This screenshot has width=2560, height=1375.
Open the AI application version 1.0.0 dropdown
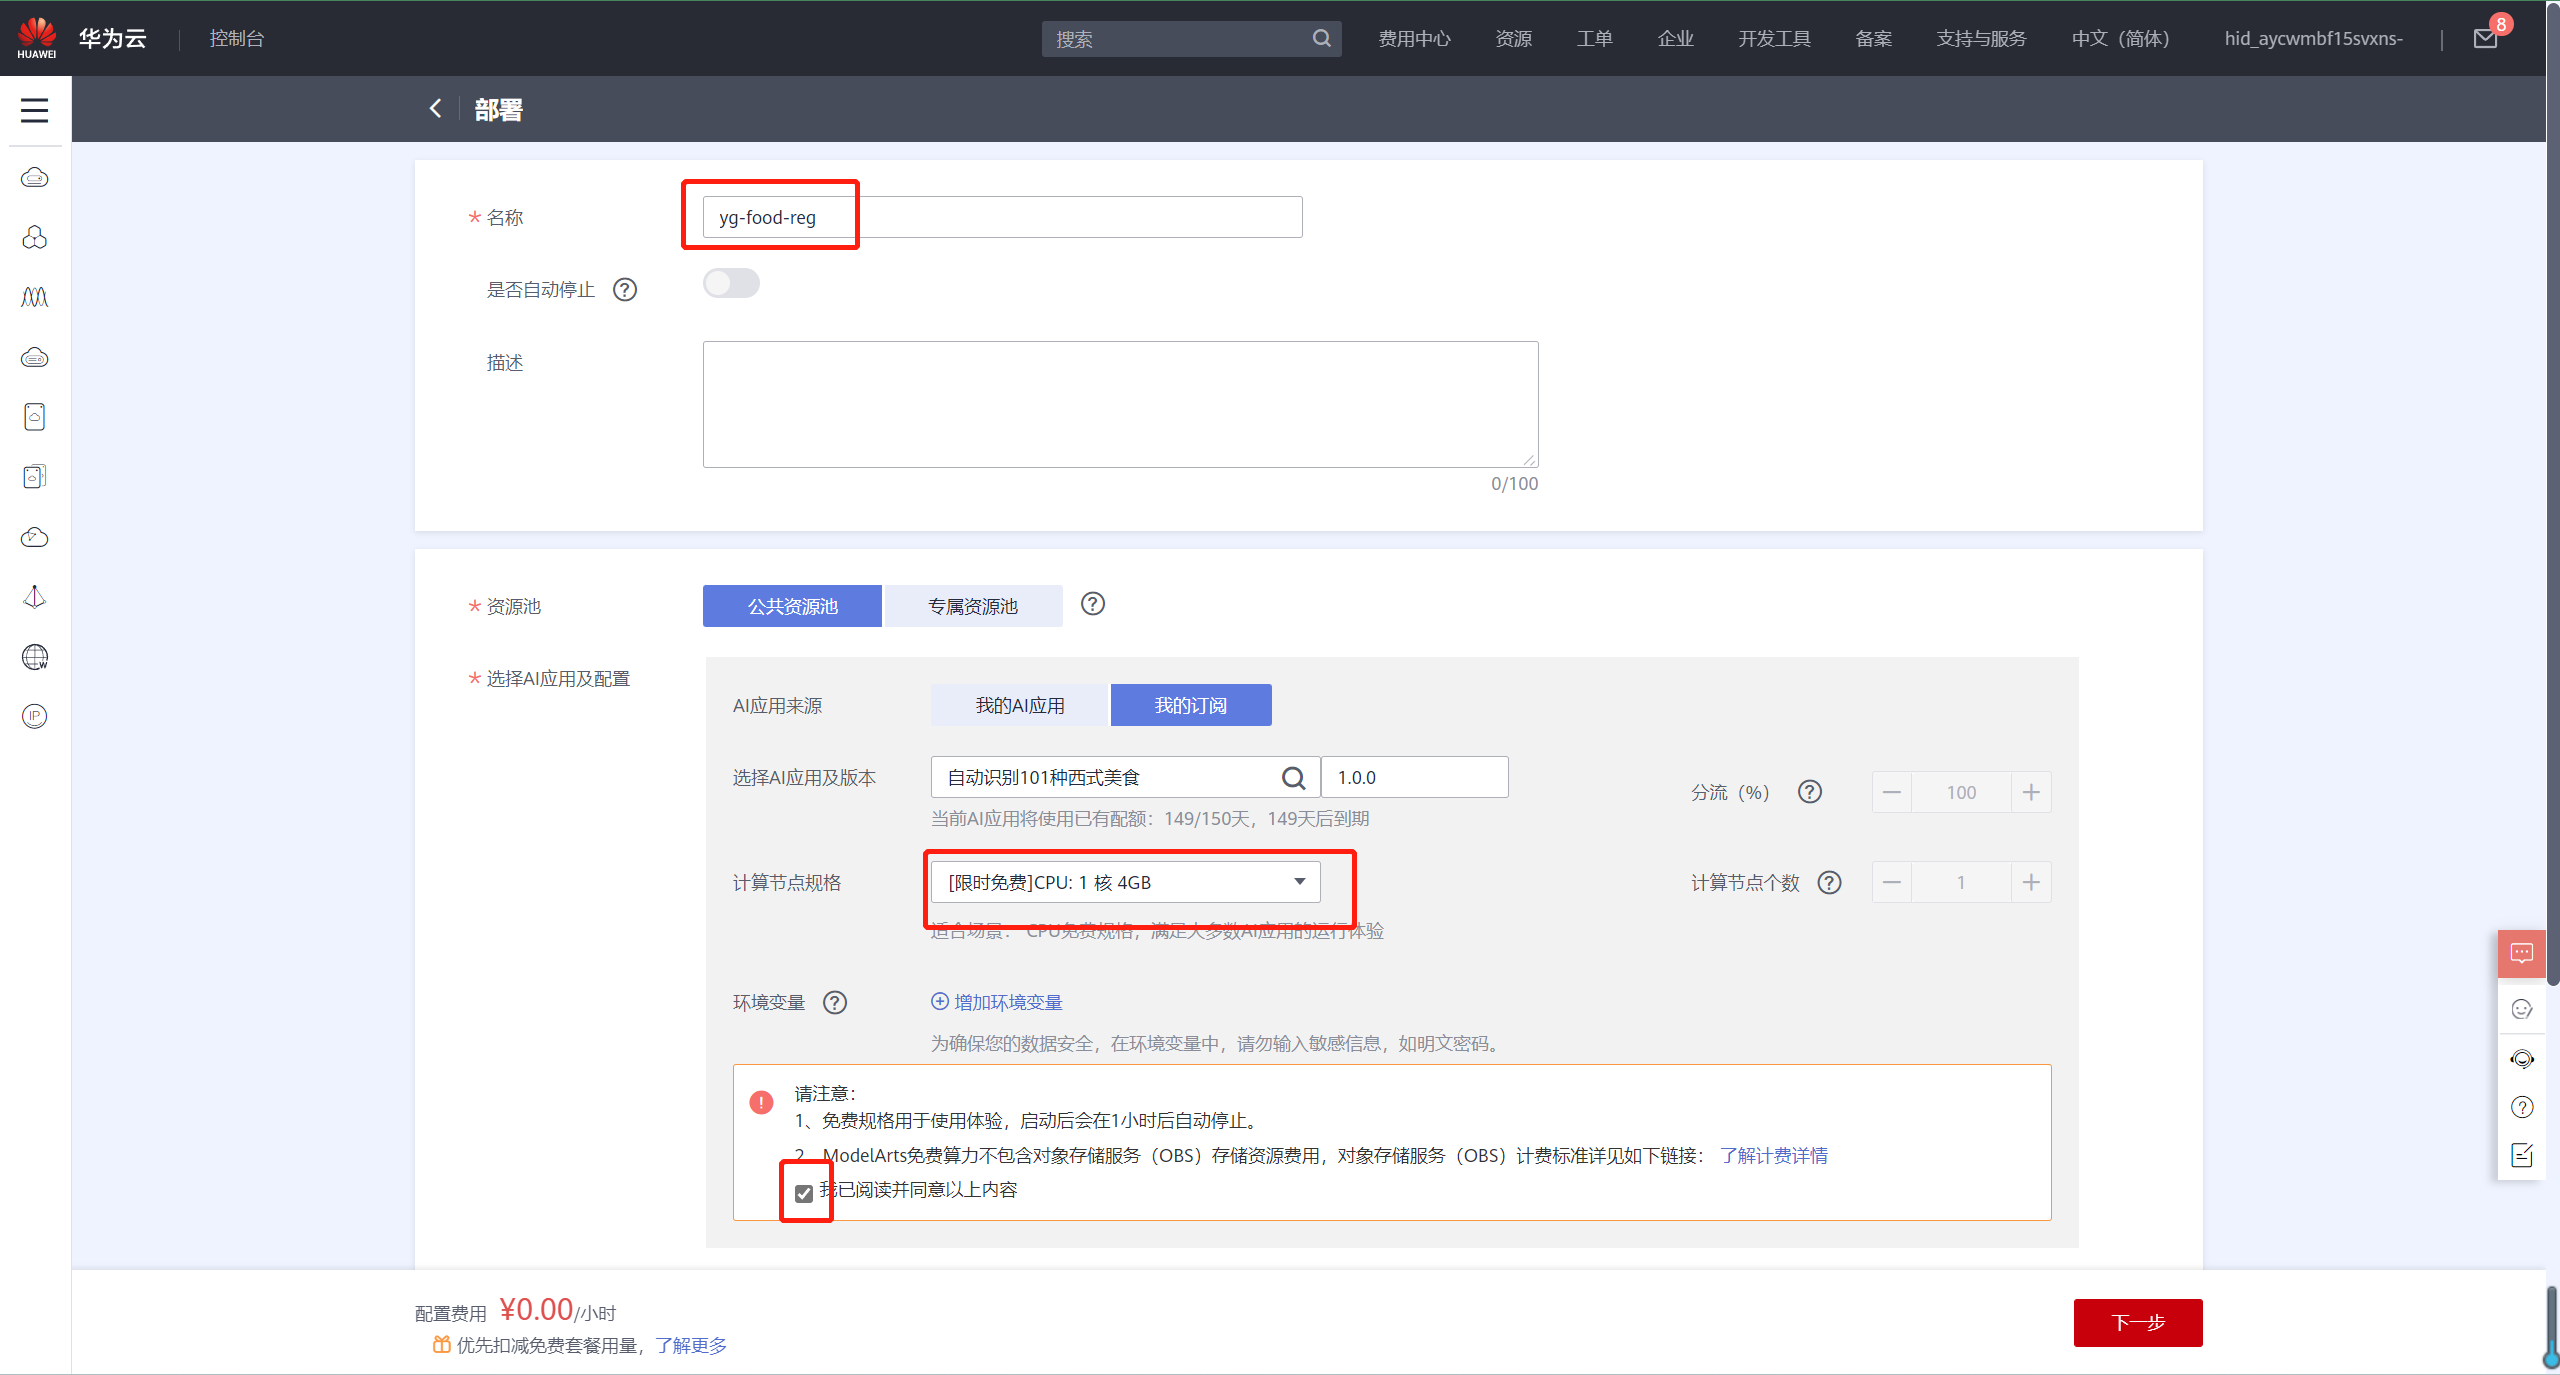point(1414,777)
